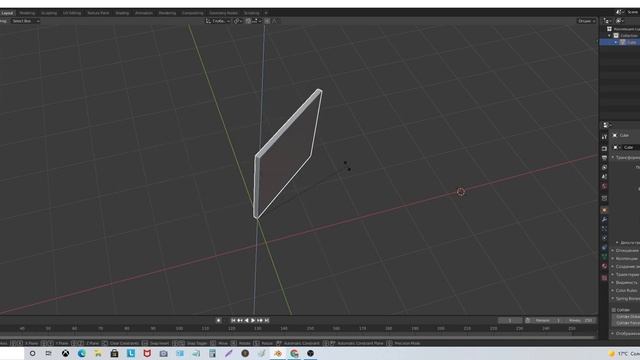
Task: Open the Physics properties tab
Action: pyautogui.click(x=604, y=238)
